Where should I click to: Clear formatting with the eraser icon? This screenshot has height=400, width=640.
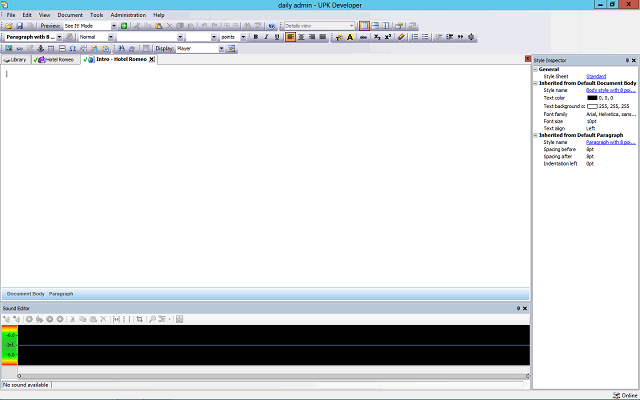pos(401,37)
